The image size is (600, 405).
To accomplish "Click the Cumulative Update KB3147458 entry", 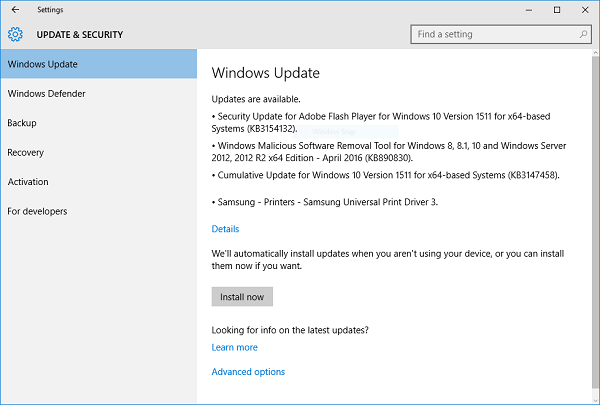I will (x=386, y=175).
